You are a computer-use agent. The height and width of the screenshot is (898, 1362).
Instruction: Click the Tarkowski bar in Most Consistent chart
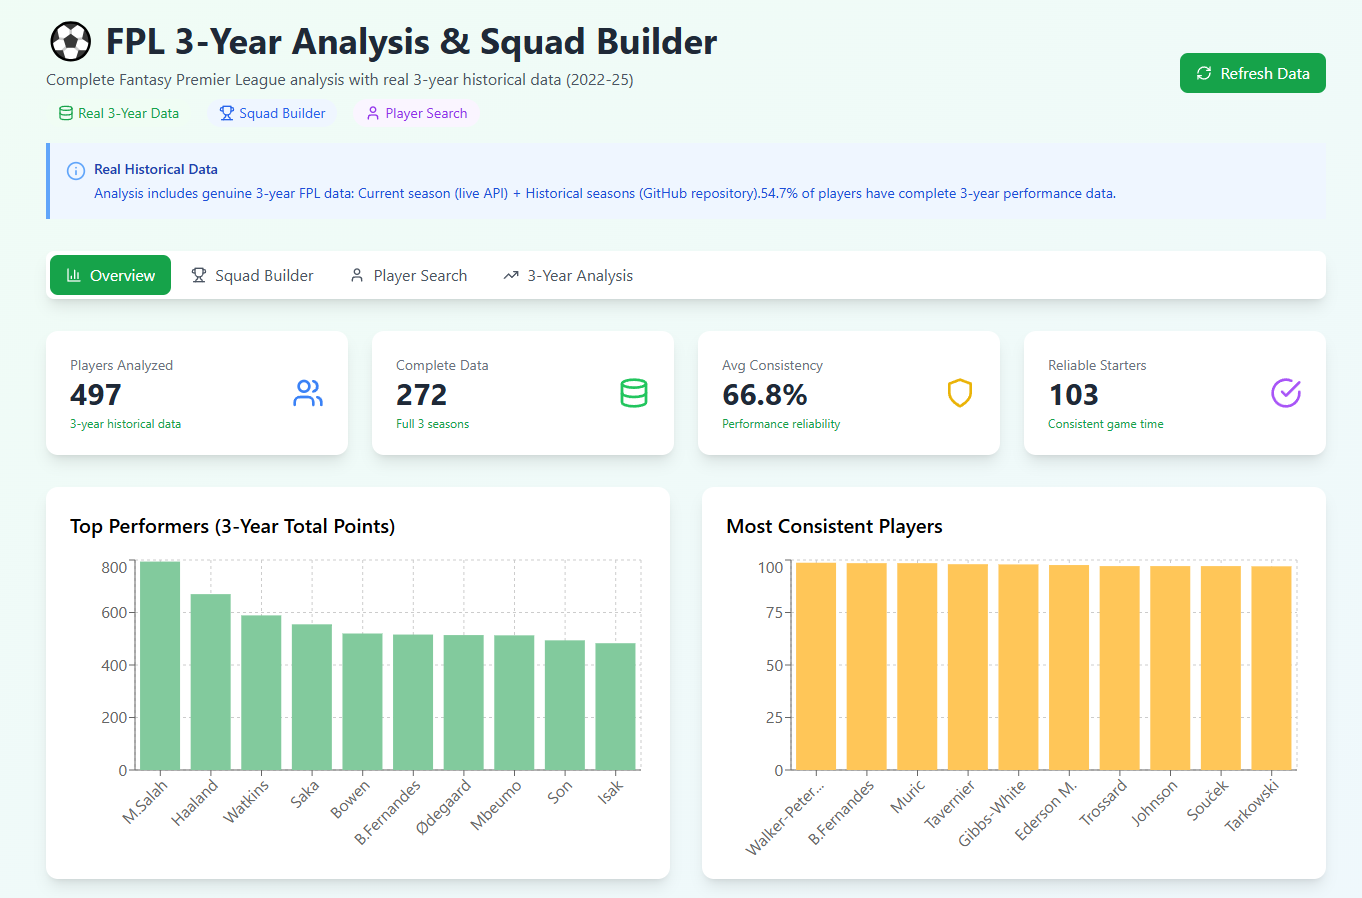pos(1271,668)
